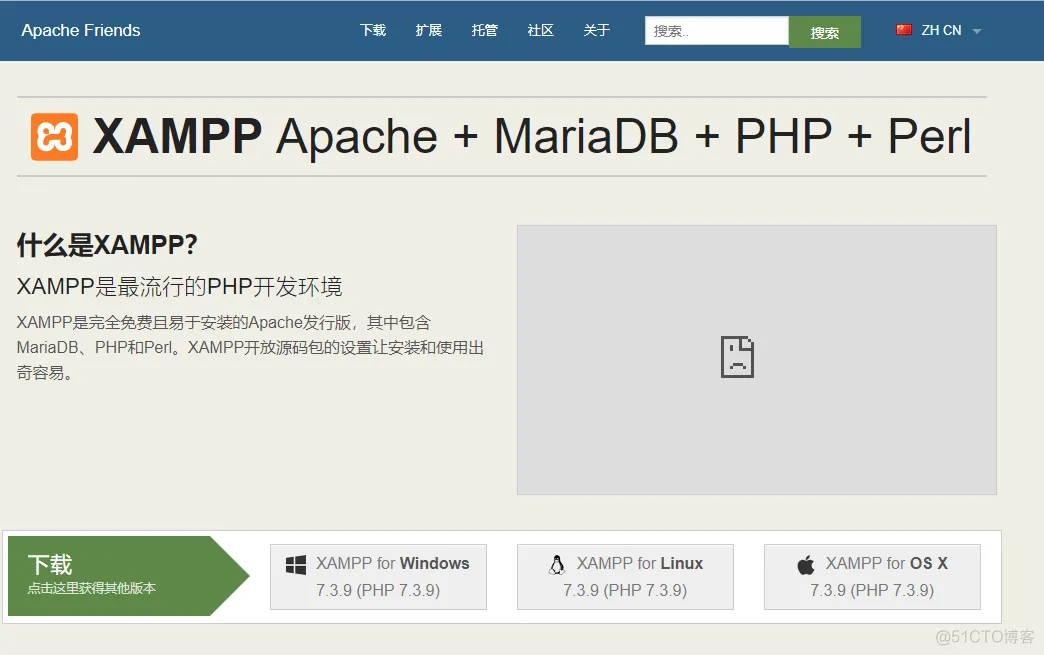The width and height of the screenshot is (1044, 655).
Task: Click the orange XAMPP logo icon
Action: coord(54,137)
